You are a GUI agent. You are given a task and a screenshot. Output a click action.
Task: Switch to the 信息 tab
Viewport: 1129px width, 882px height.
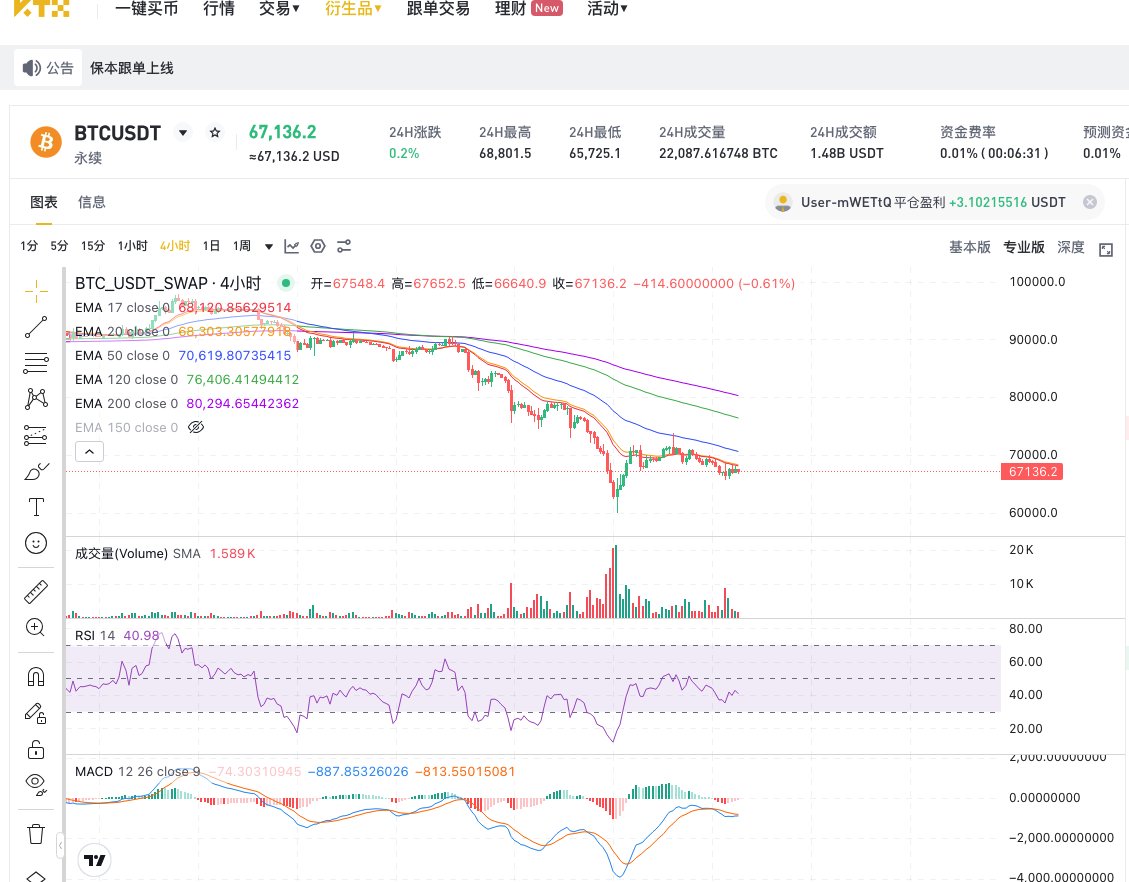coord(92,202)
